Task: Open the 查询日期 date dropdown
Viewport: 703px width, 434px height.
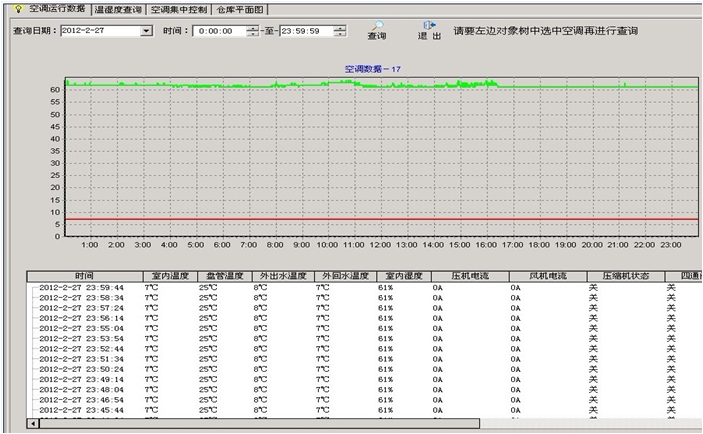Action: (146, 31)
